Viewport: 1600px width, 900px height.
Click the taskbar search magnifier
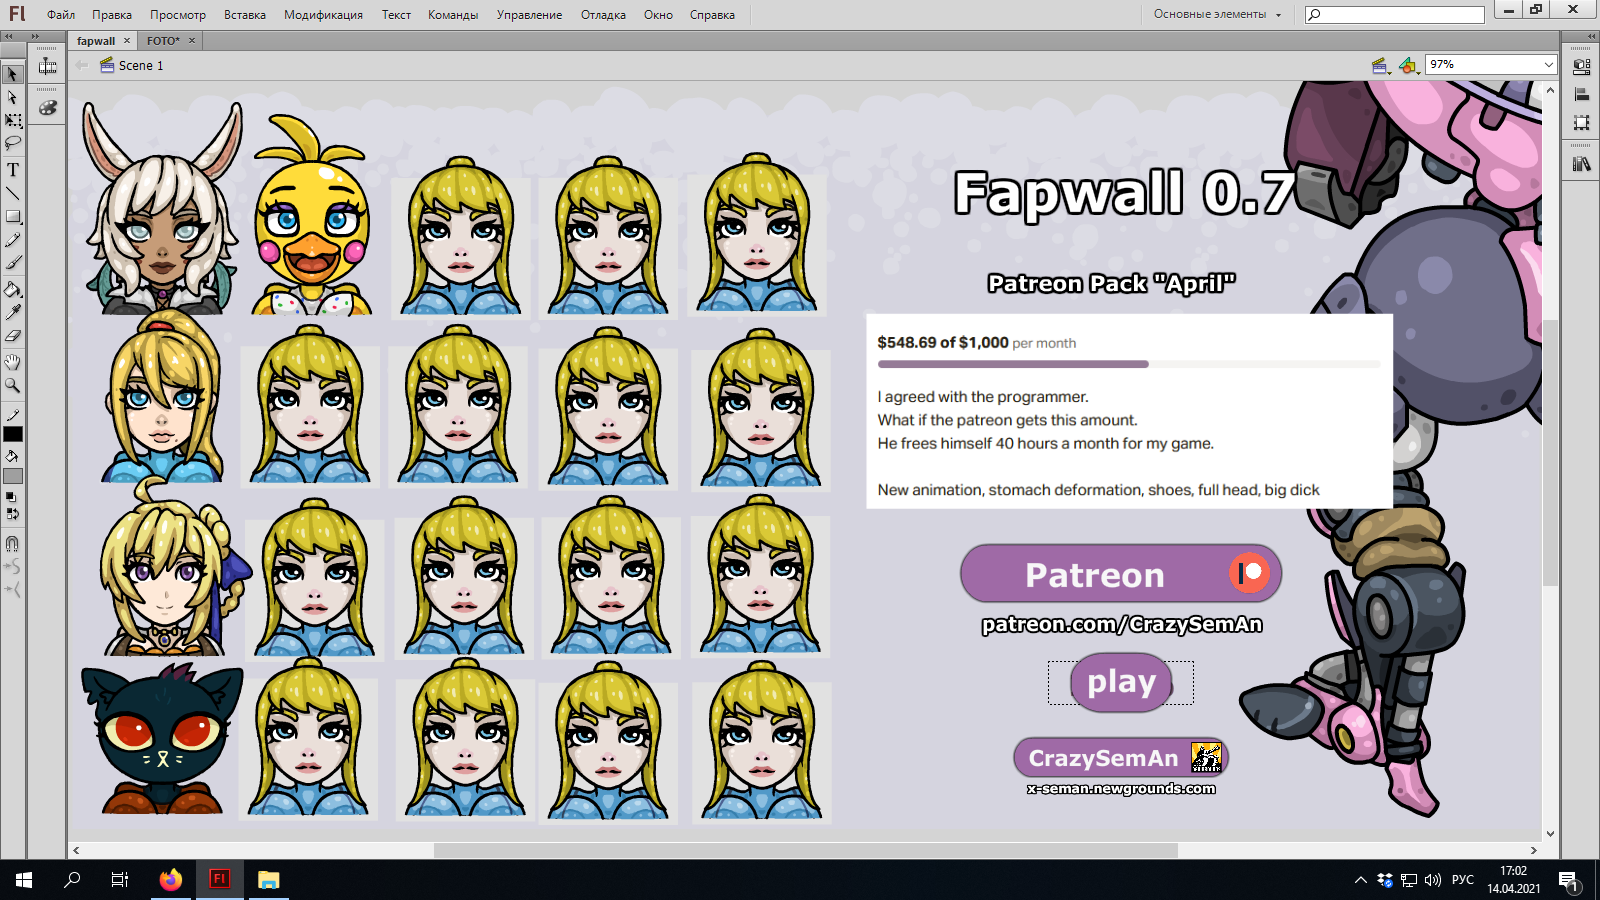[72, 880]
